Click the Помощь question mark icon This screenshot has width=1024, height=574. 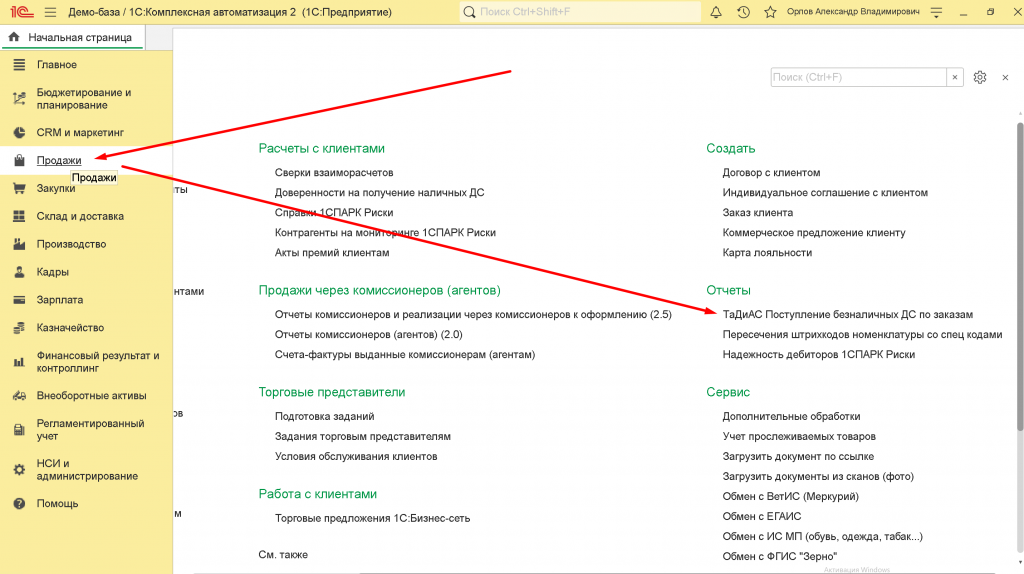(x=19, y=503)
